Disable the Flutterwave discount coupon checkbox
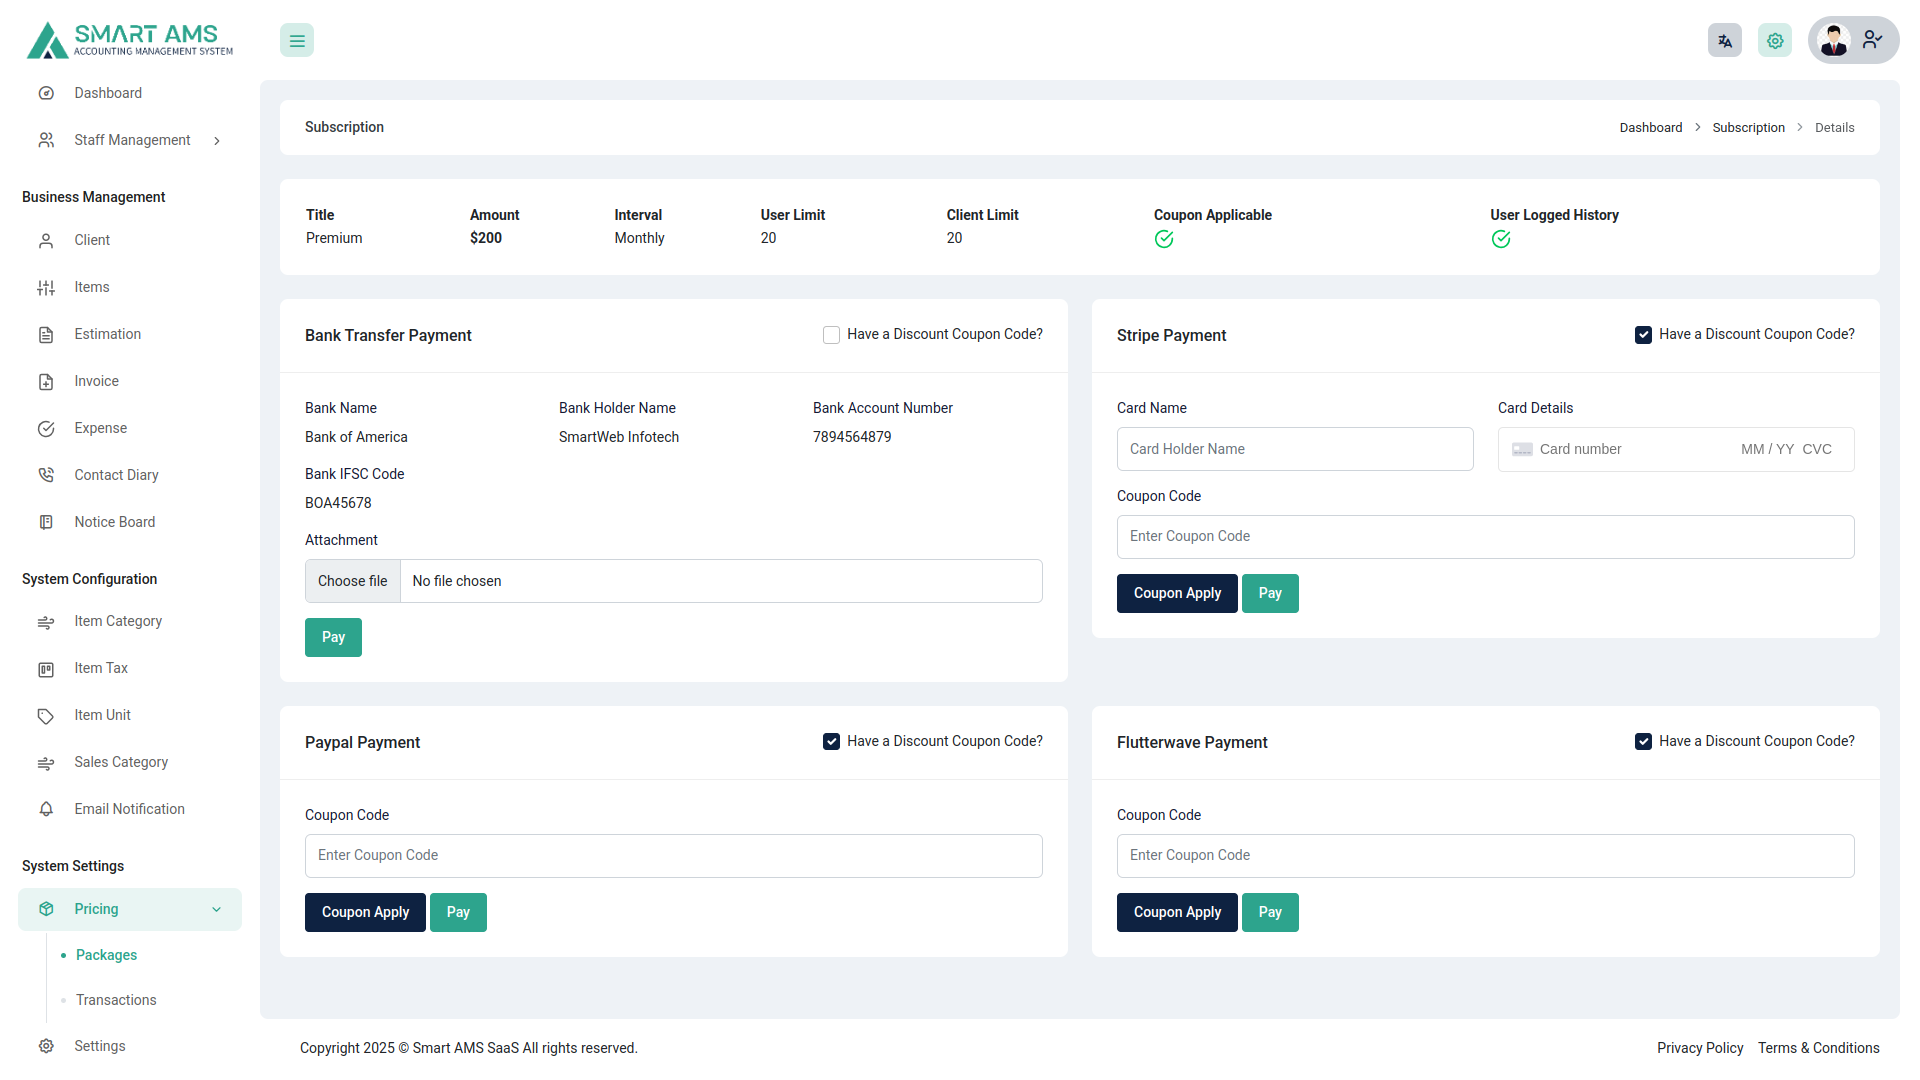This screenshot has height=1080, width=1920. [x=1643, y=741]
